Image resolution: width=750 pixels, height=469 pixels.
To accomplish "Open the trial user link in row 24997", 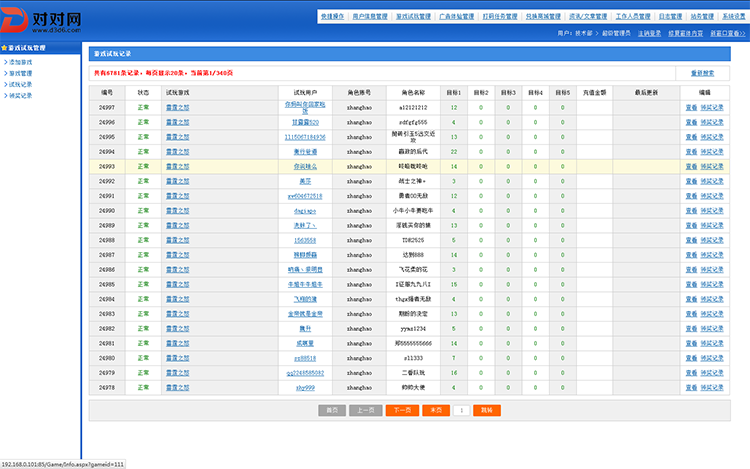I will click(x=305, y=108).
